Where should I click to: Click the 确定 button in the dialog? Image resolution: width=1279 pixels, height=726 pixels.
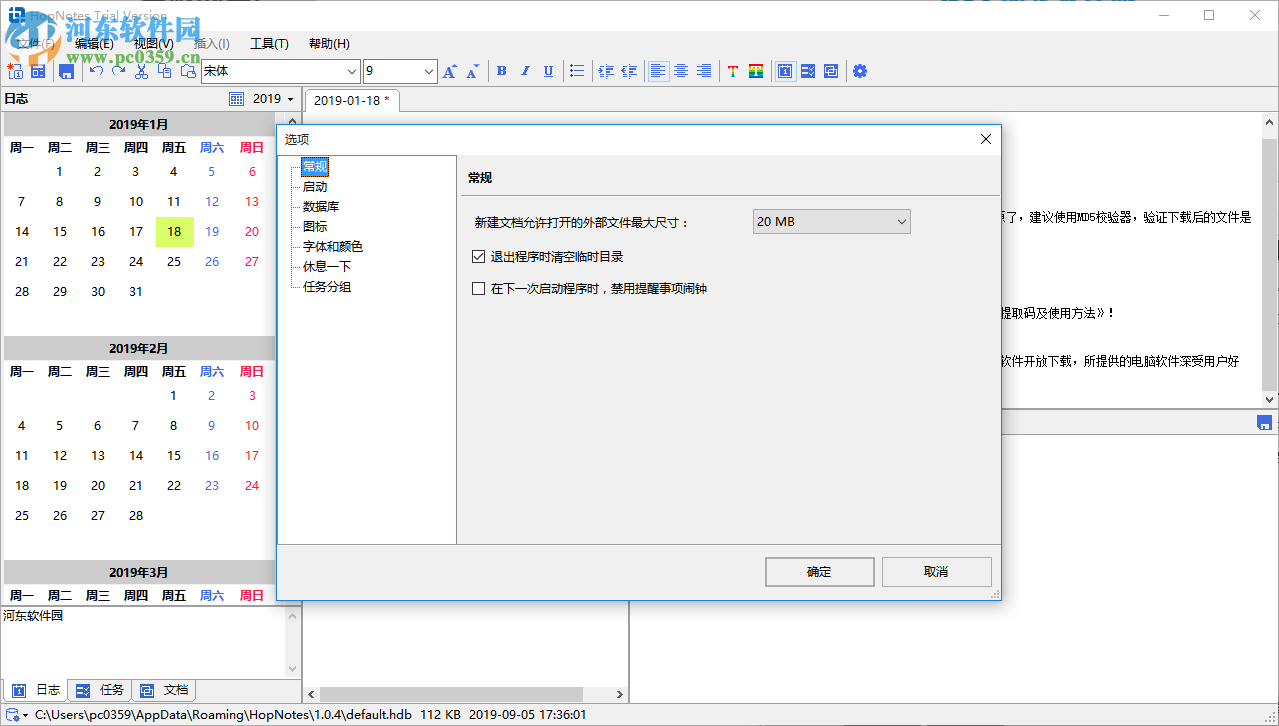click(819, 571)
